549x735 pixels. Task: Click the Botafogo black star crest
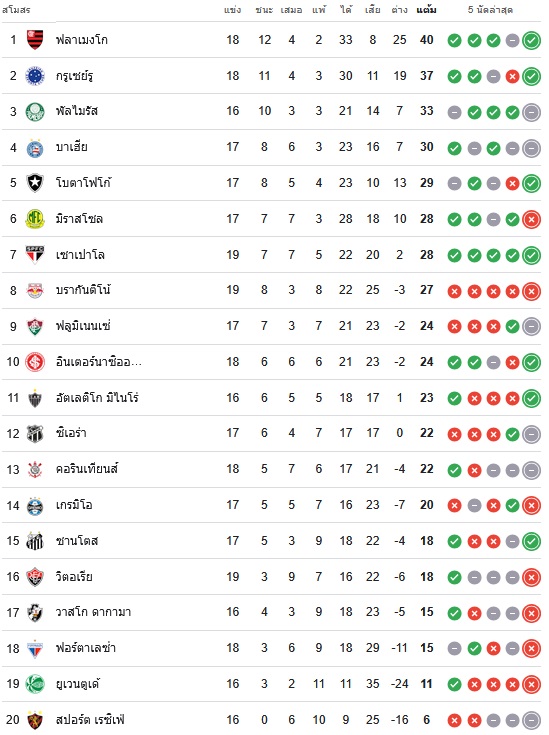35,183
